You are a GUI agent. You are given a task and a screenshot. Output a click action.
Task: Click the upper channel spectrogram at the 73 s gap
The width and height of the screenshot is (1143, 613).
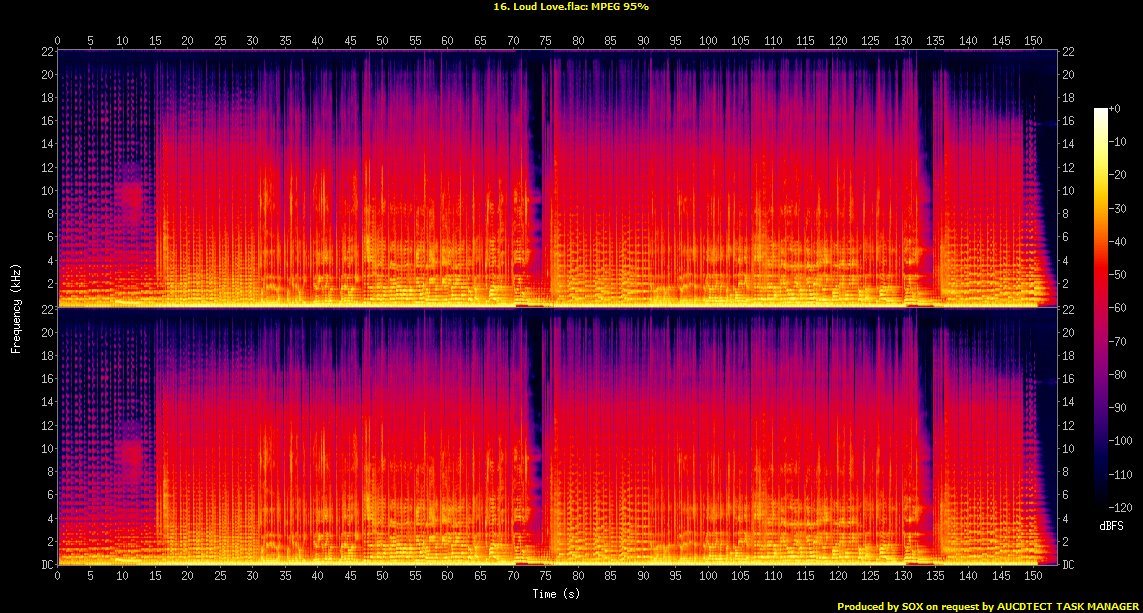point(534,179)
